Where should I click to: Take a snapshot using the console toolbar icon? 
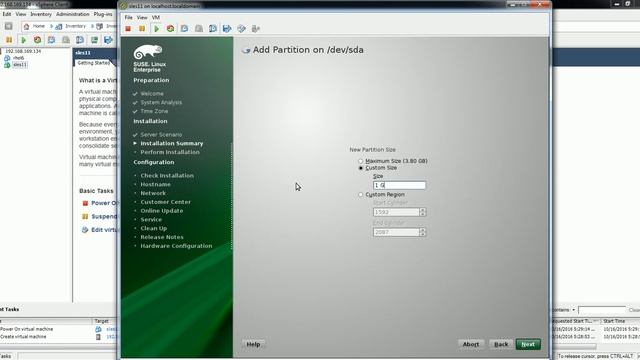tap(184, 29)
